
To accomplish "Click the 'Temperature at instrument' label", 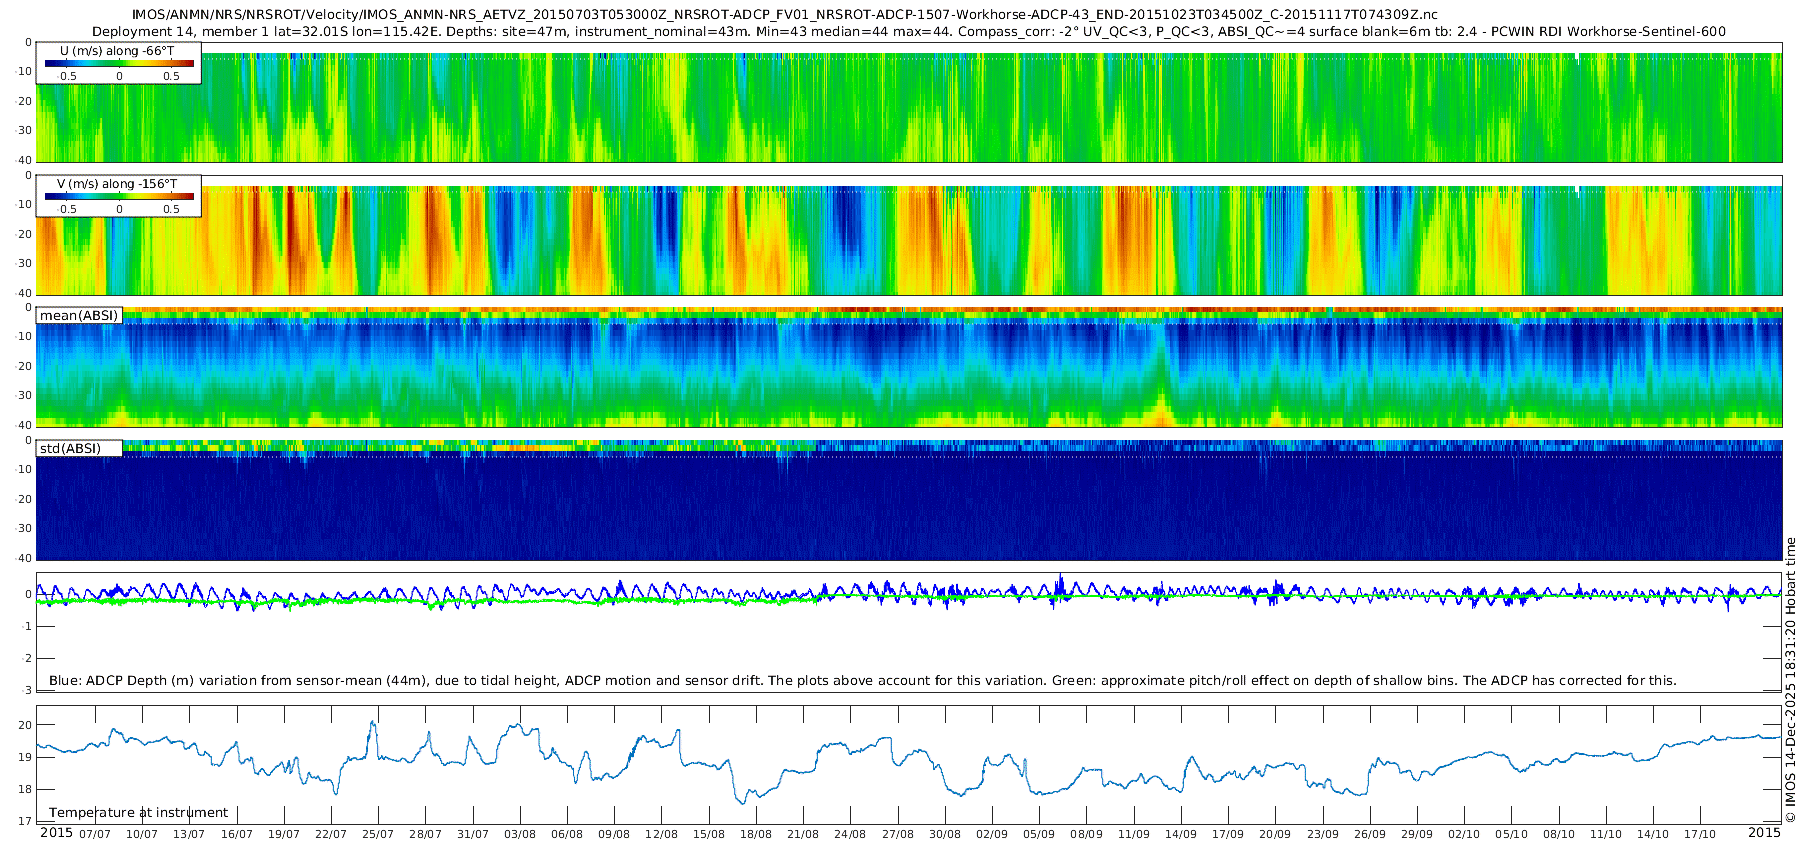I will click(138, 813).
